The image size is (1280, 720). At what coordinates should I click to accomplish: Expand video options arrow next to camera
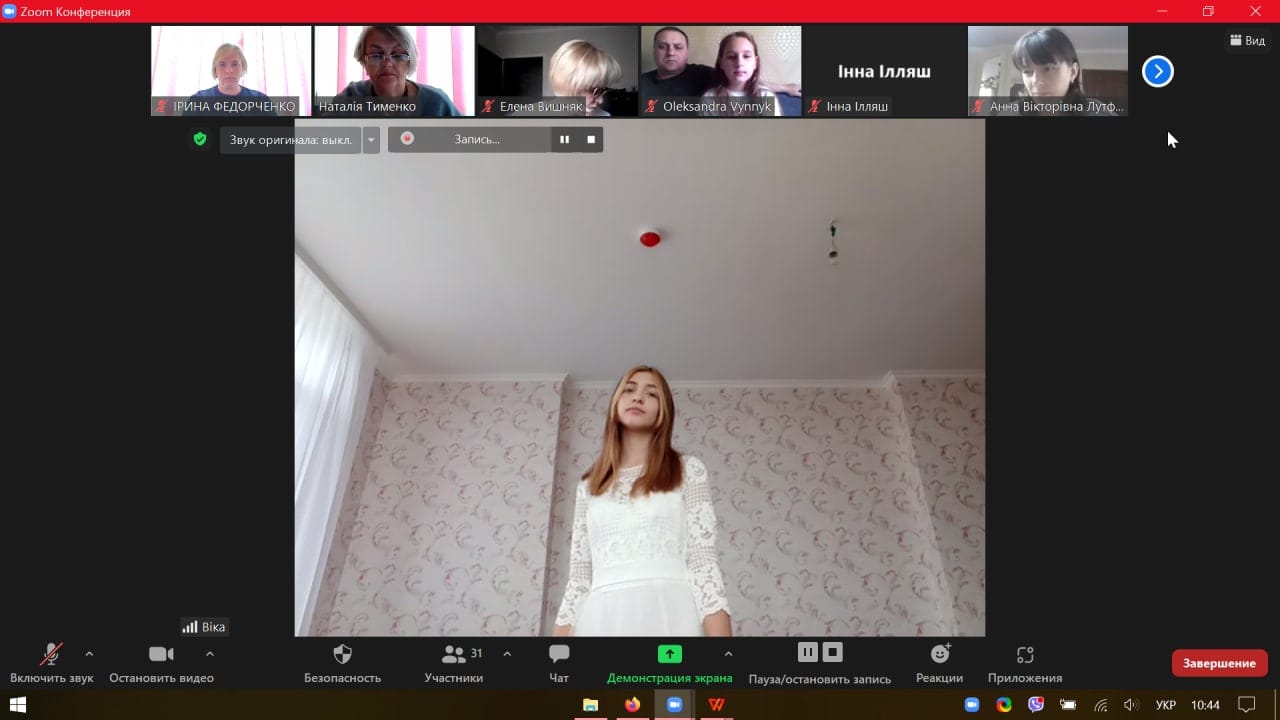210,654
